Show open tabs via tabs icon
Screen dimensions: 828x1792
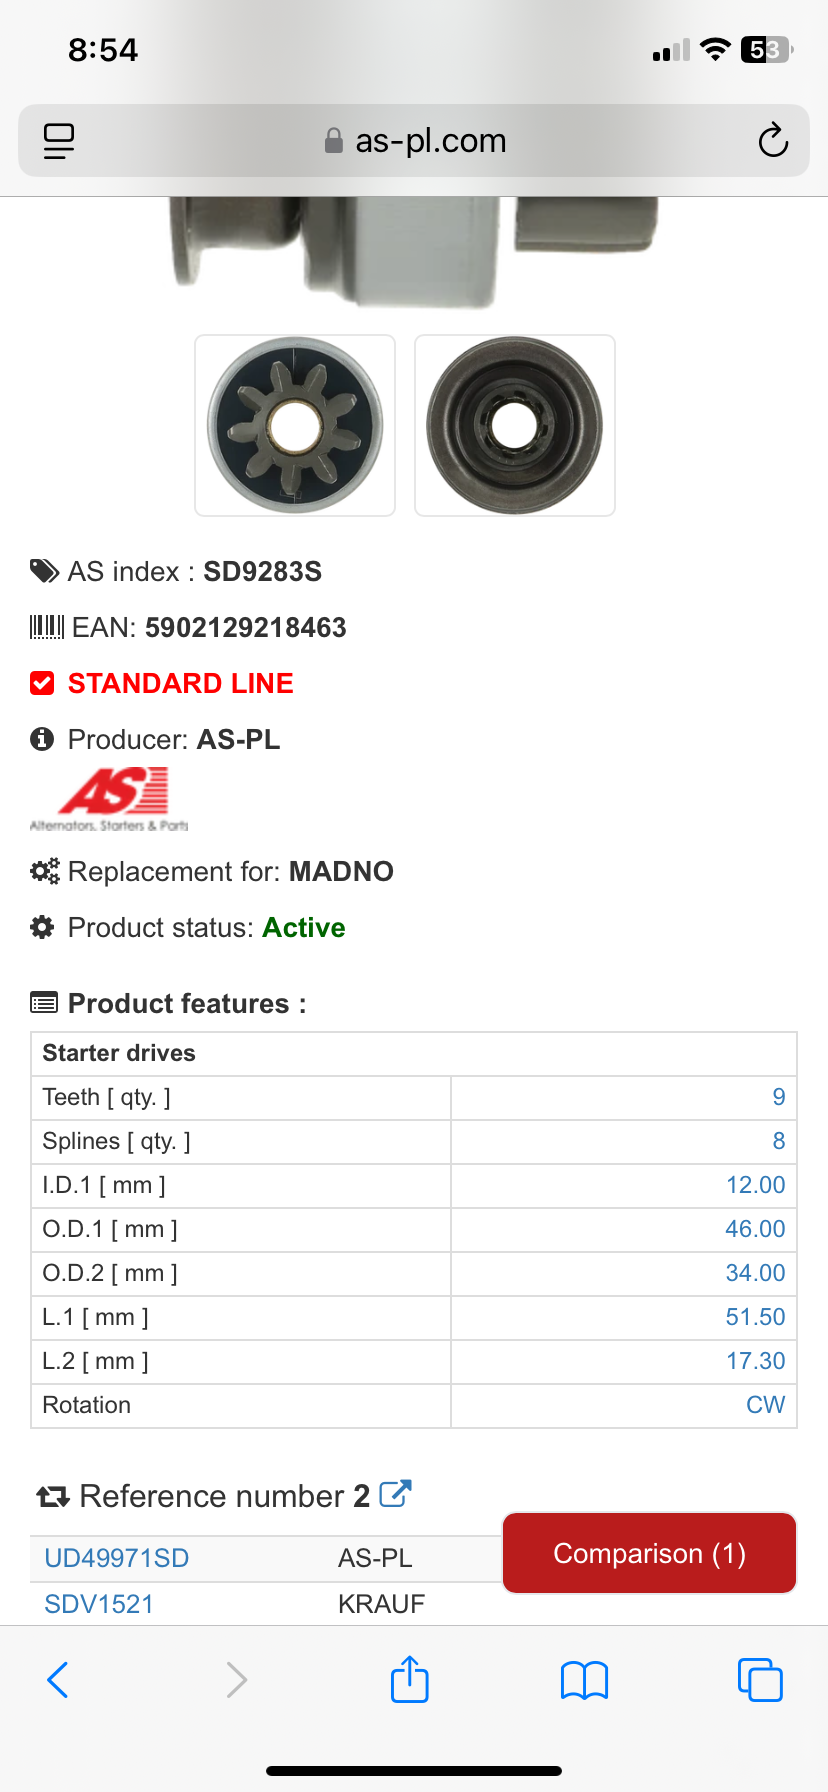coord(760,1680)
